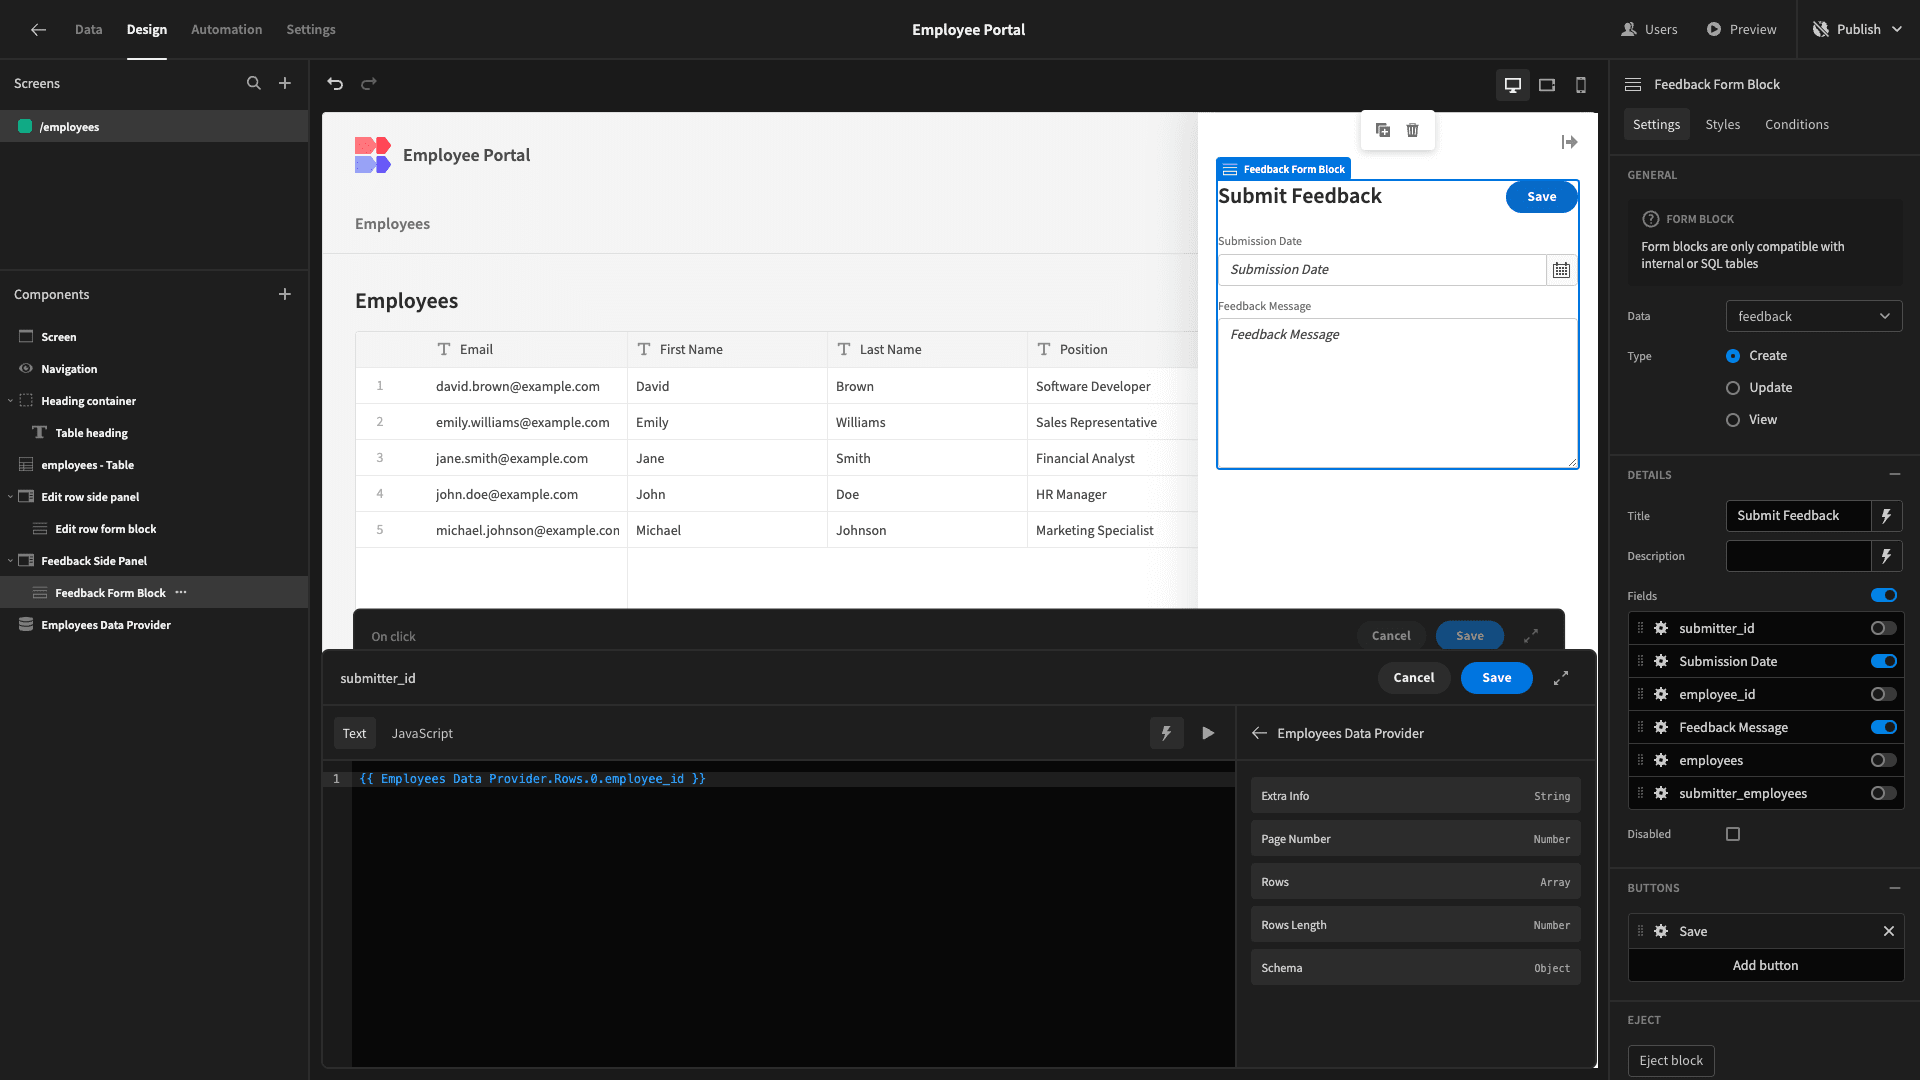Open settings gear for Save button item
This screenshot has width=1920, height=1080.
pyautogui.click(x=1661, y=931)
